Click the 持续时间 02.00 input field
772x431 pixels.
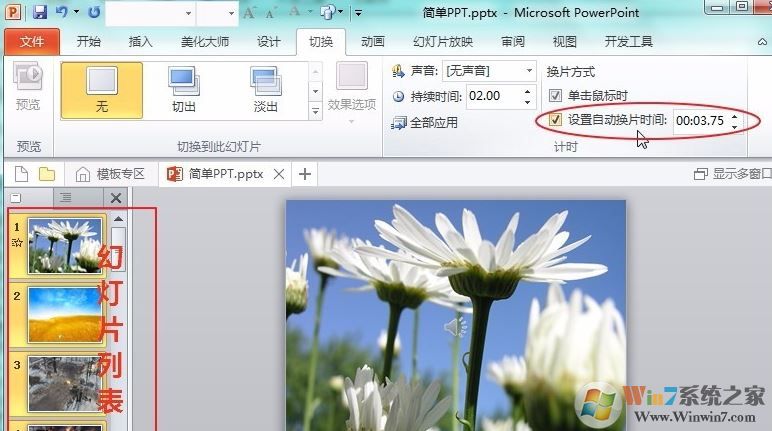pyautogui.click(x=493, y=96)
